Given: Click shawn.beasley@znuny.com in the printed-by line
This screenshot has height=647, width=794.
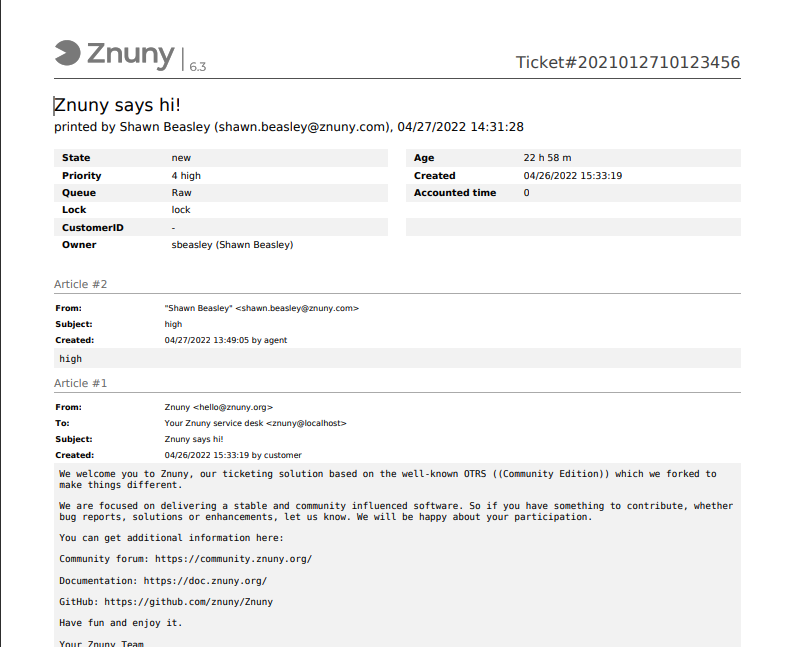Looking at the screenshot, I should click(301, 127).
